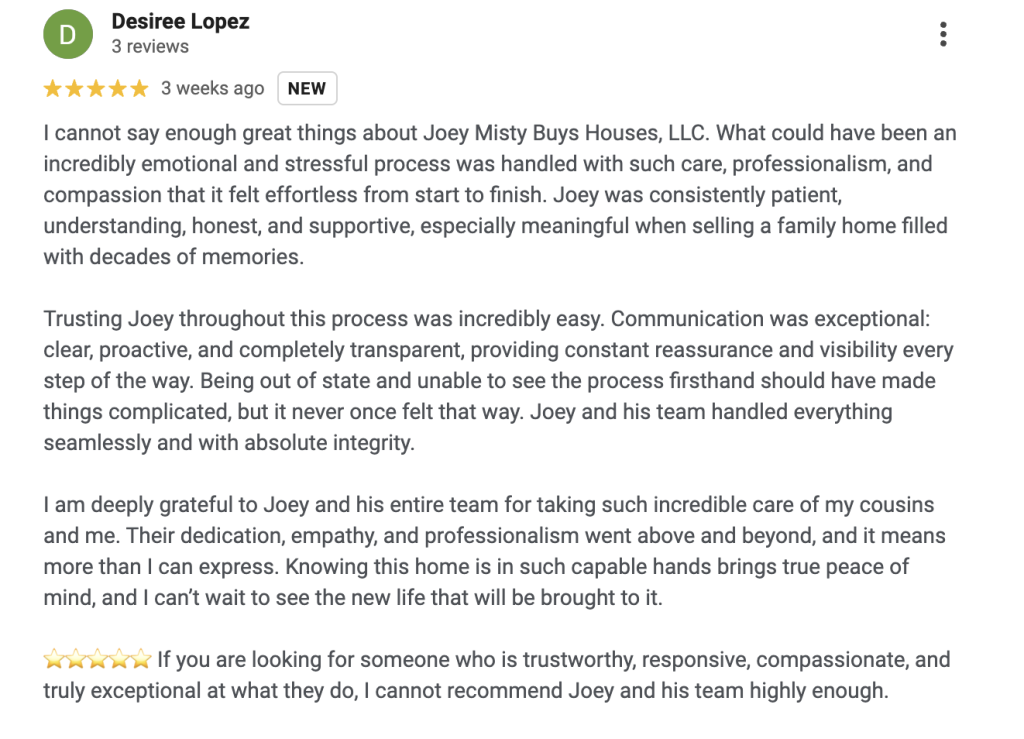Select the first paragraph of review text

coord(500,194)
